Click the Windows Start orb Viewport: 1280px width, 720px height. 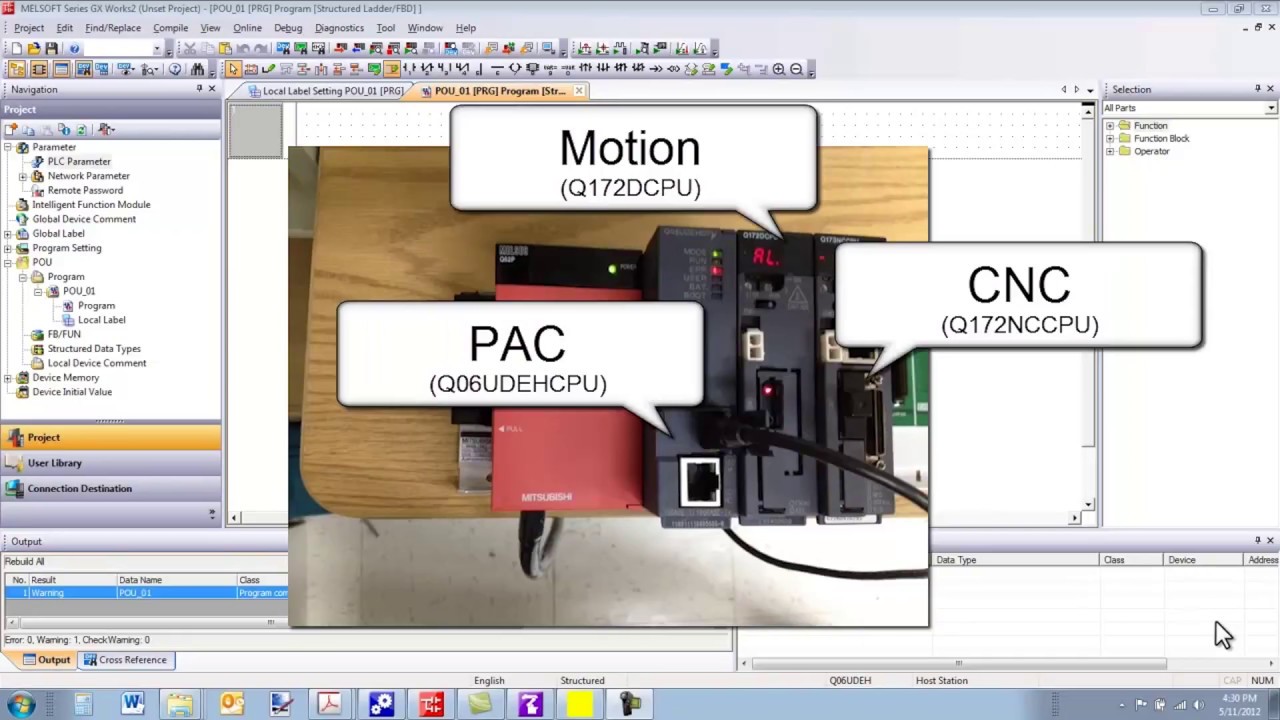[x=21, y=704]
